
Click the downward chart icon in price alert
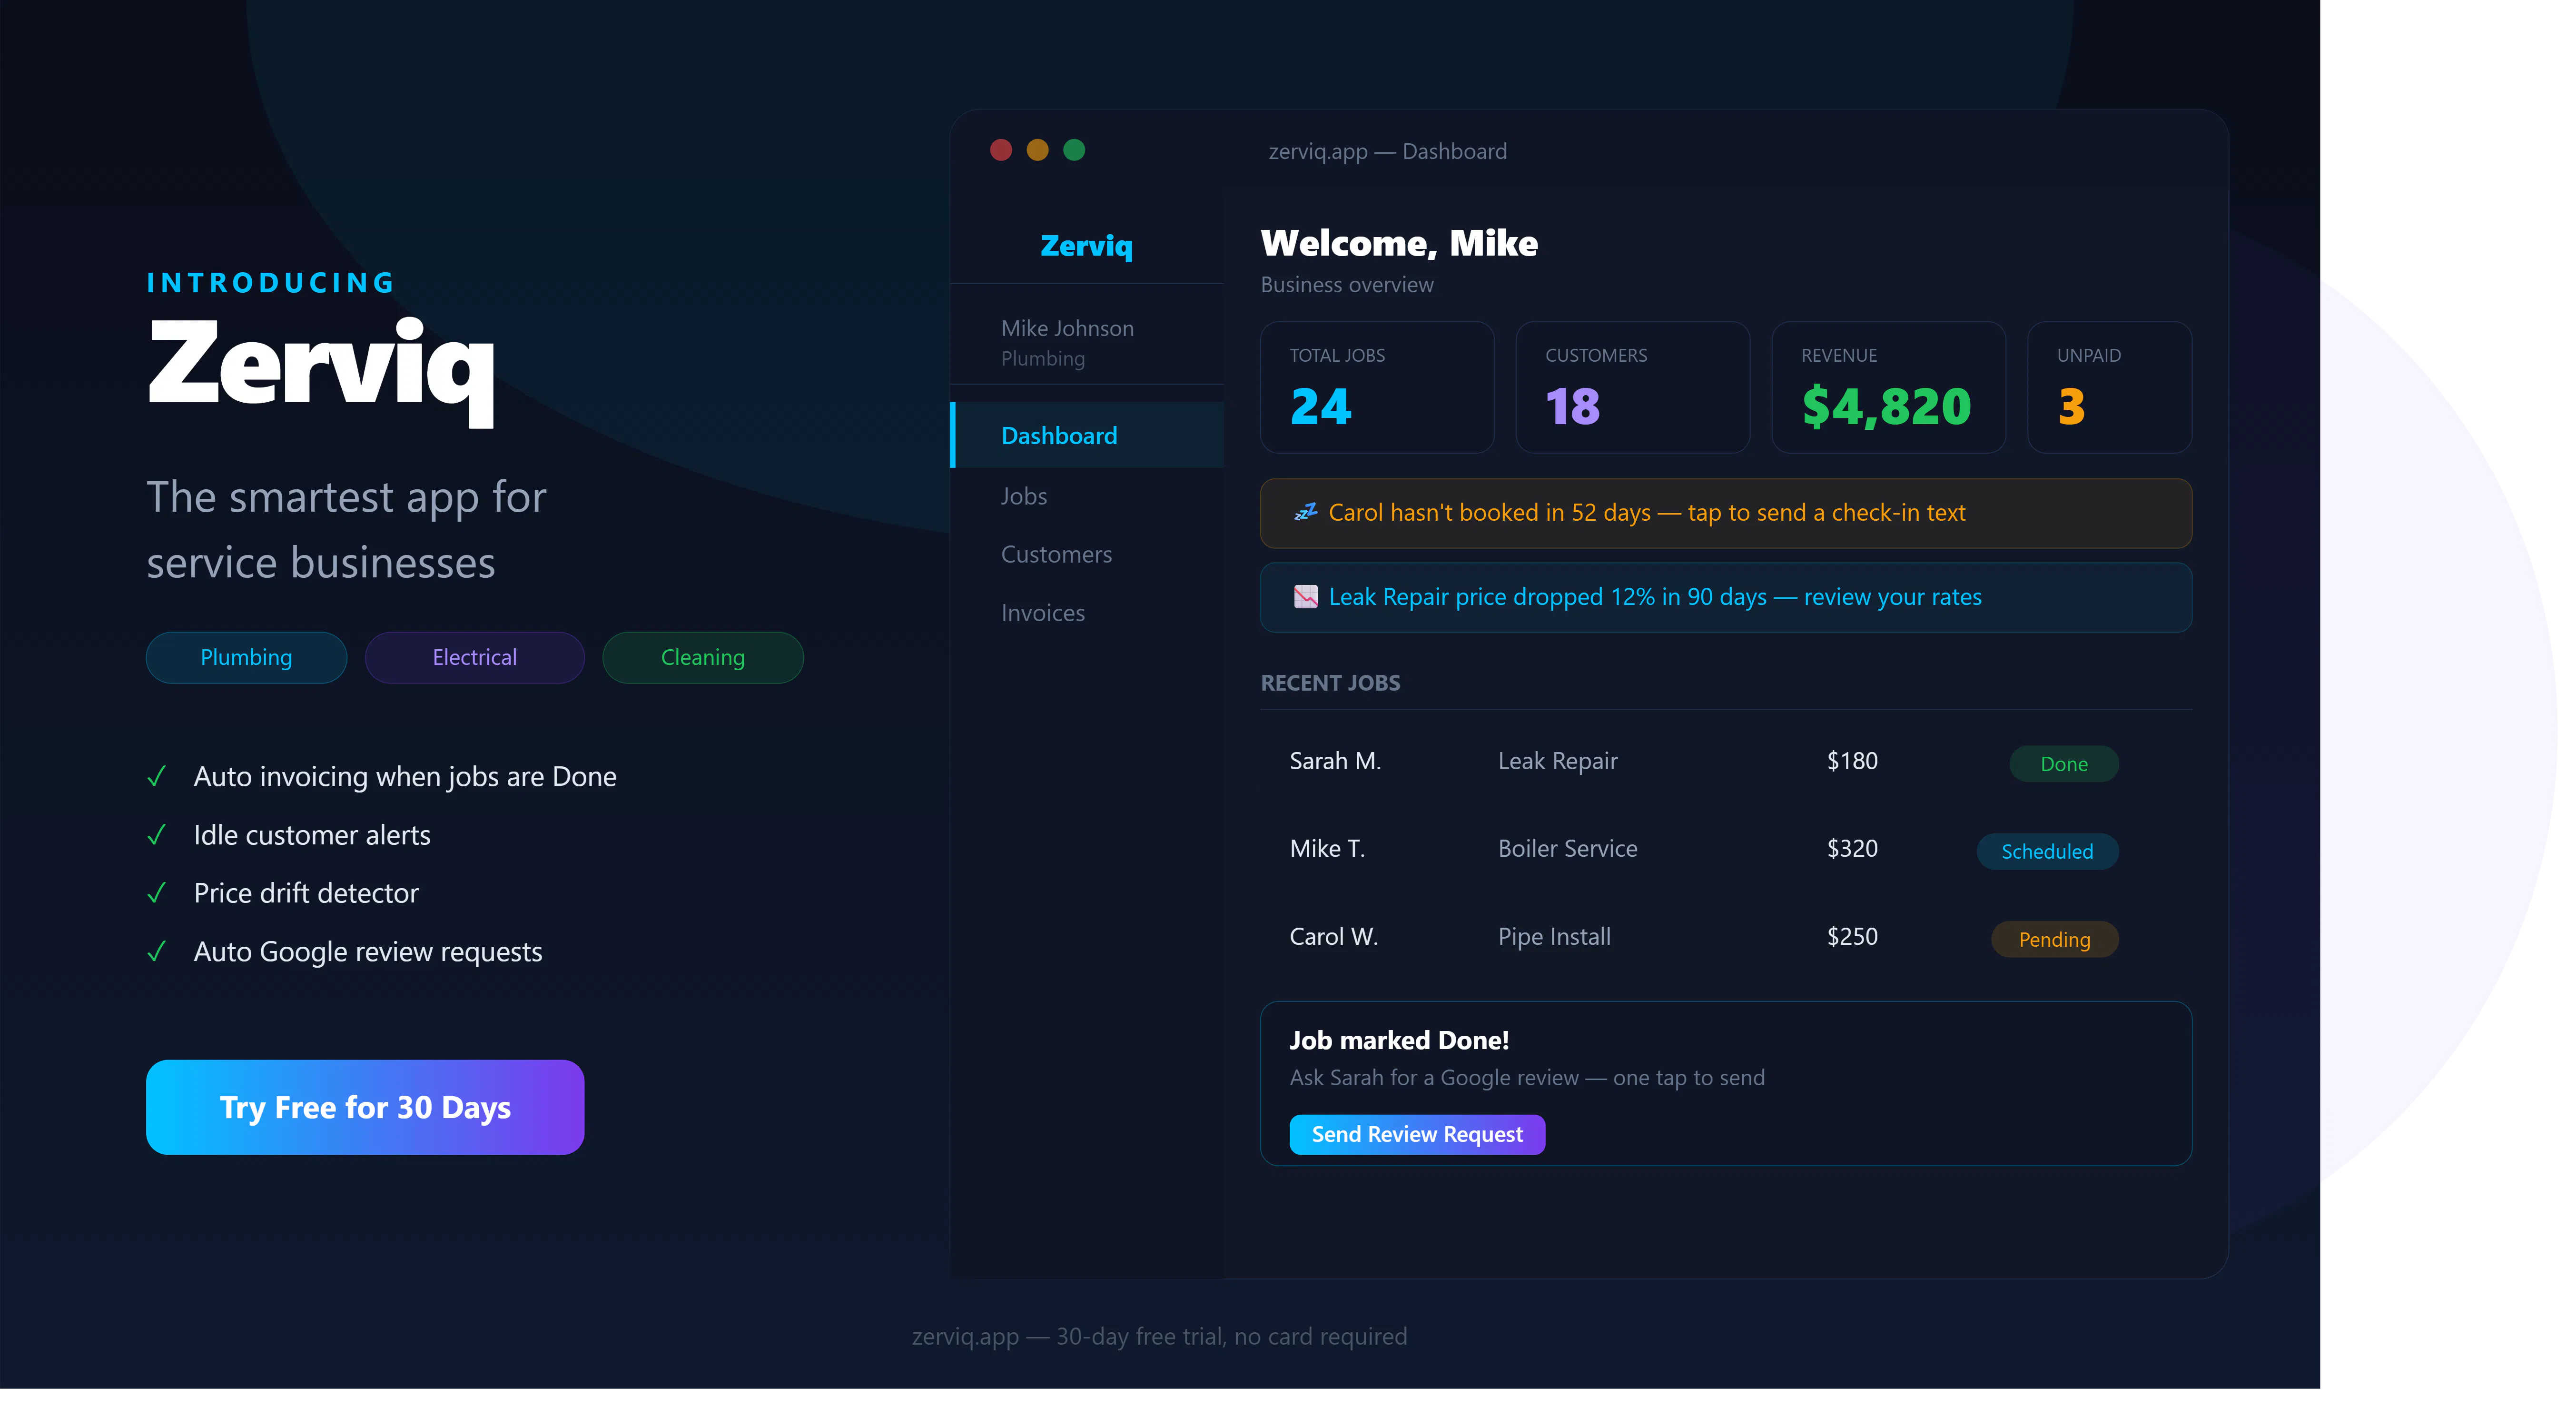[1306, 597]
